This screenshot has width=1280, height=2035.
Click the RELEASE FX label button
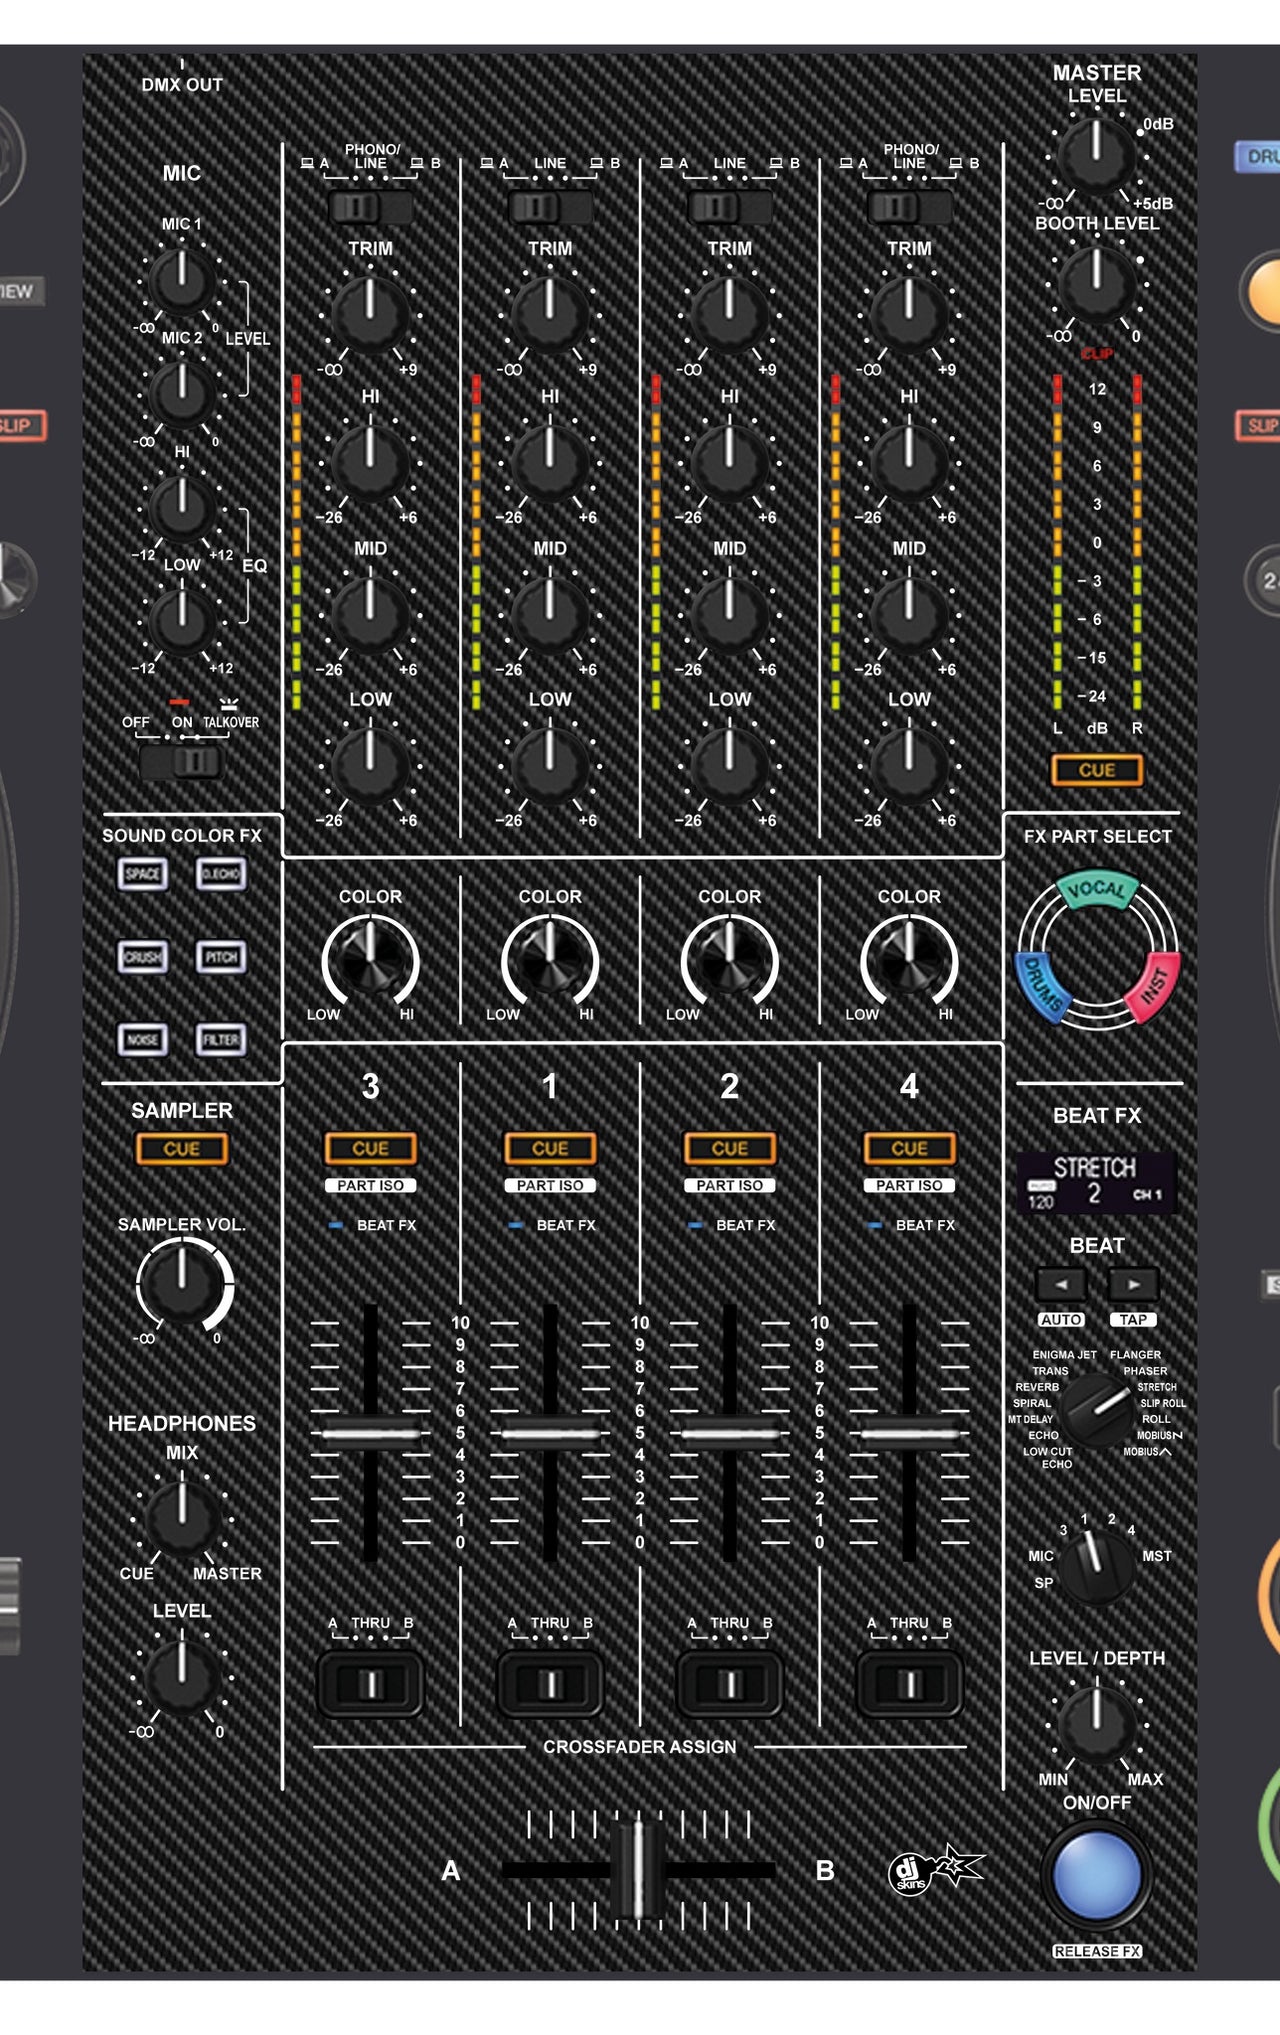[x=1097, y=1951]
